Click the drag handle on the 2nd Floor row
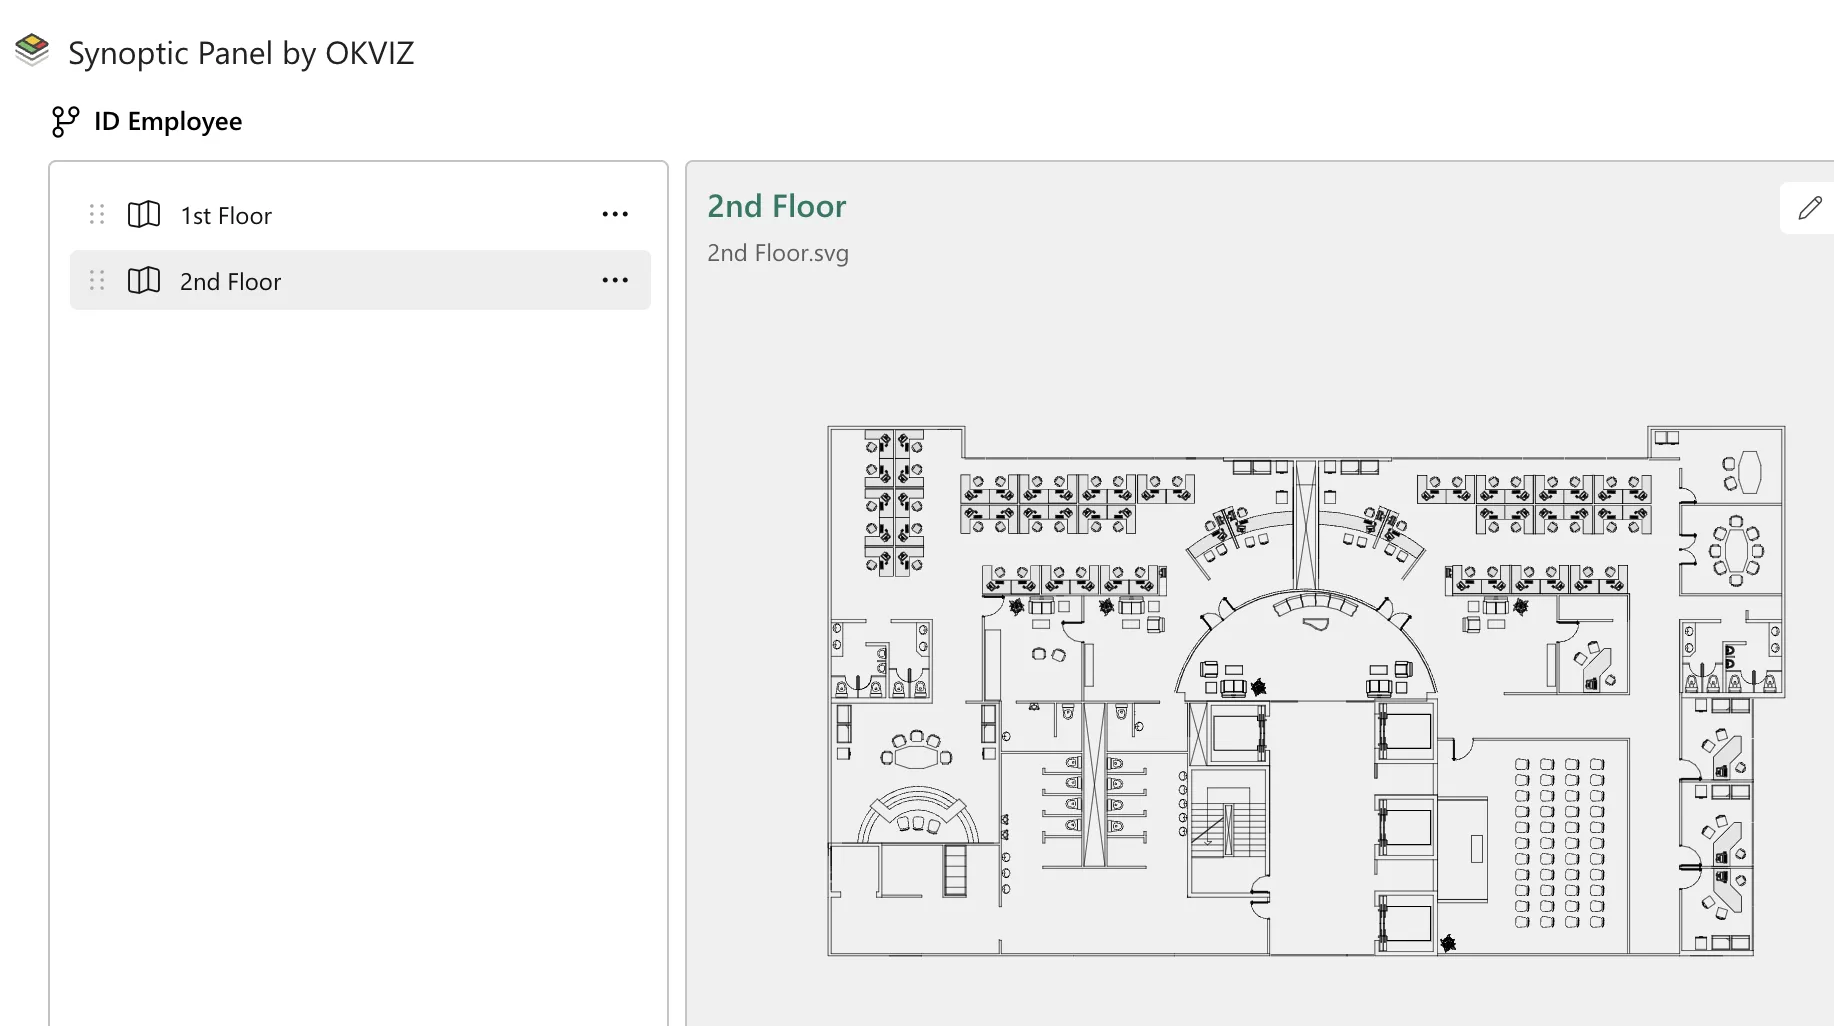Viewport: 1834px width, 1026px height. click(97, 280)
